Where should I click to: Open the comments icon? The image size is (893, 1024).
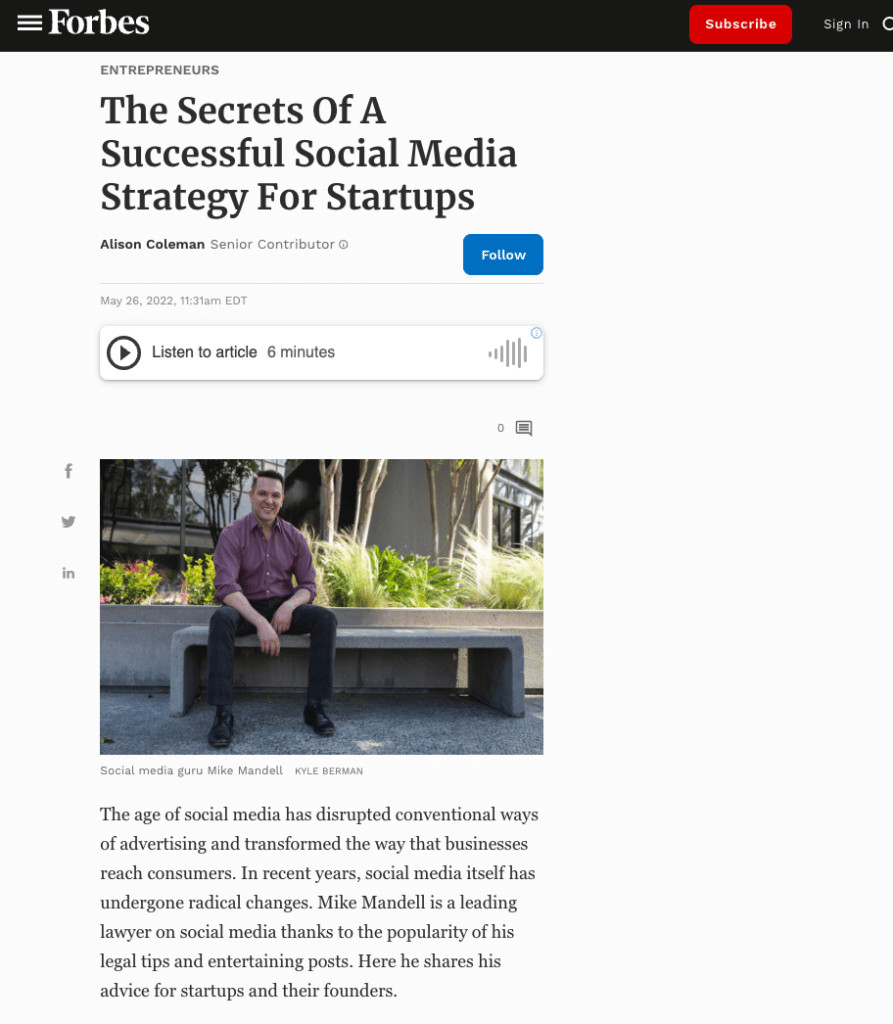[524, 428]
